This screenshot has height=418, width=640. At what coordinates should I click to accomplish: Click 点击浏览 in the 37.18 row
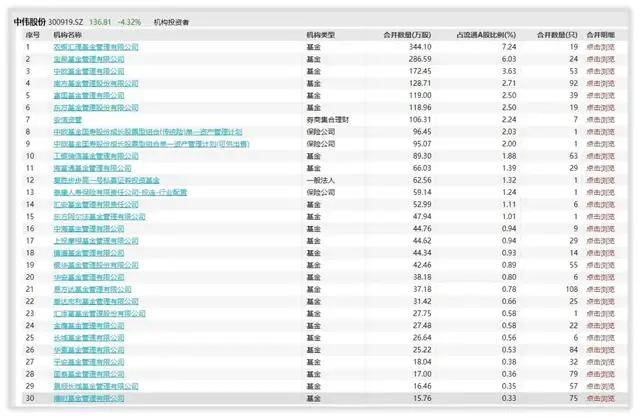(600, 289)
